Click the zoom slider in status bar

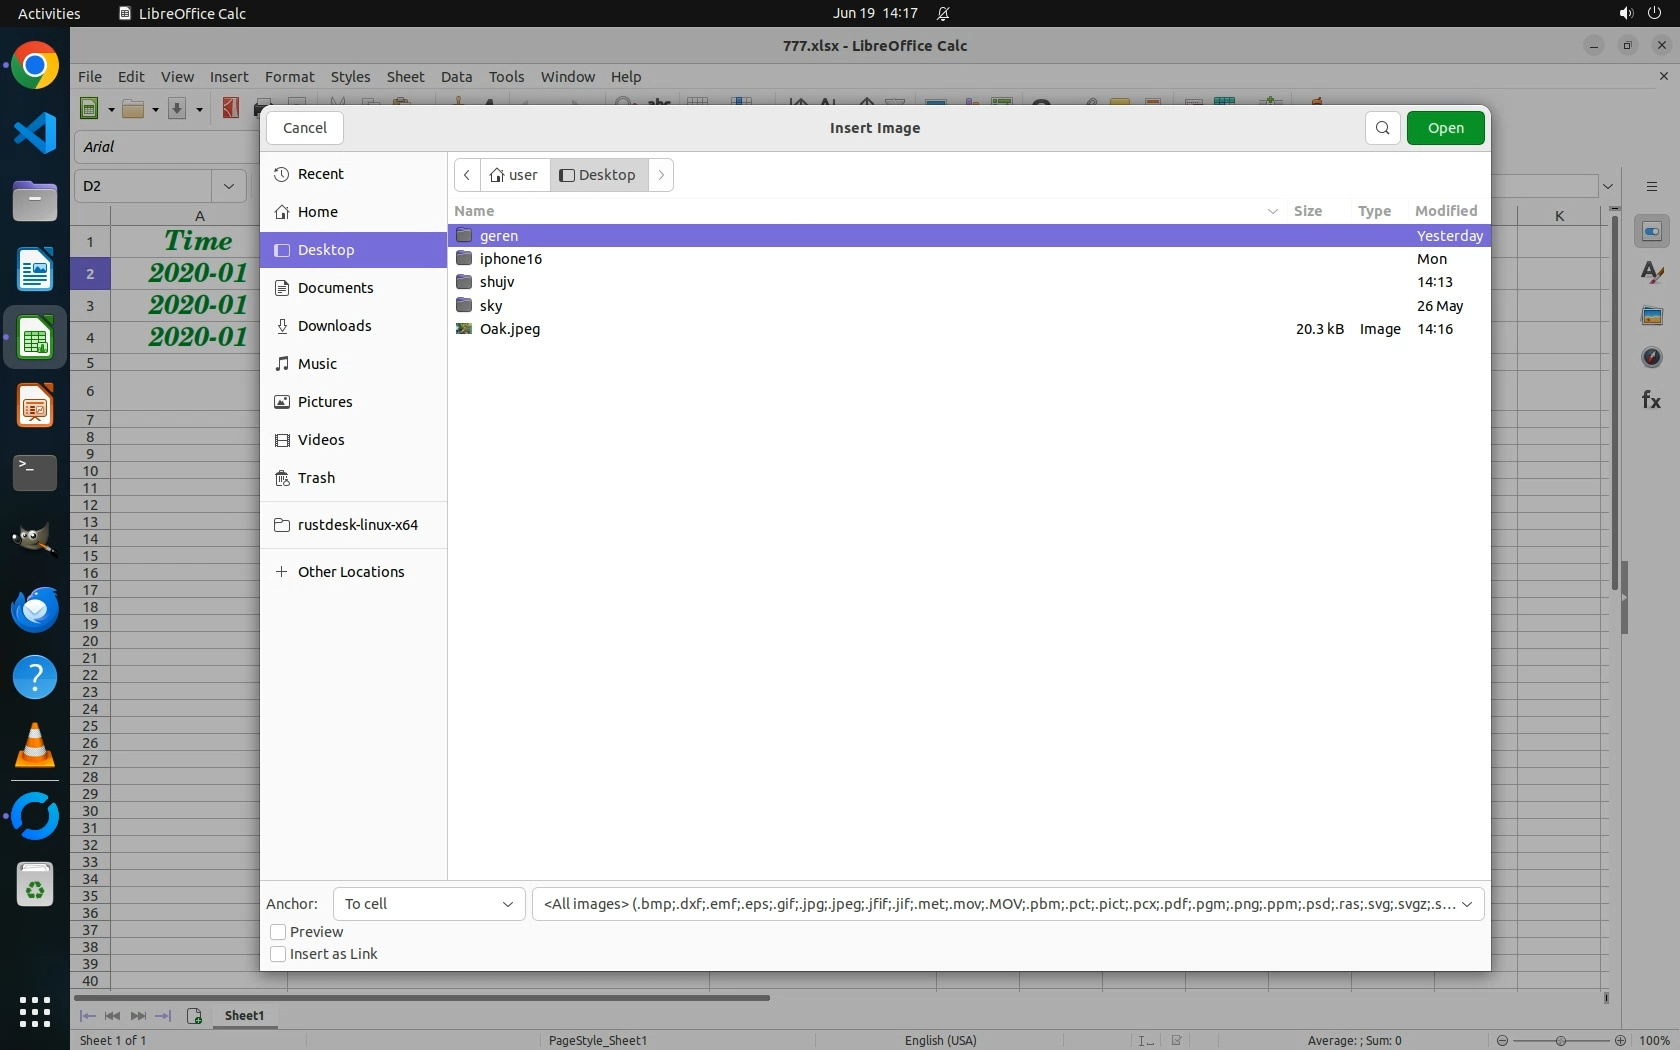click(1560, 1040)
